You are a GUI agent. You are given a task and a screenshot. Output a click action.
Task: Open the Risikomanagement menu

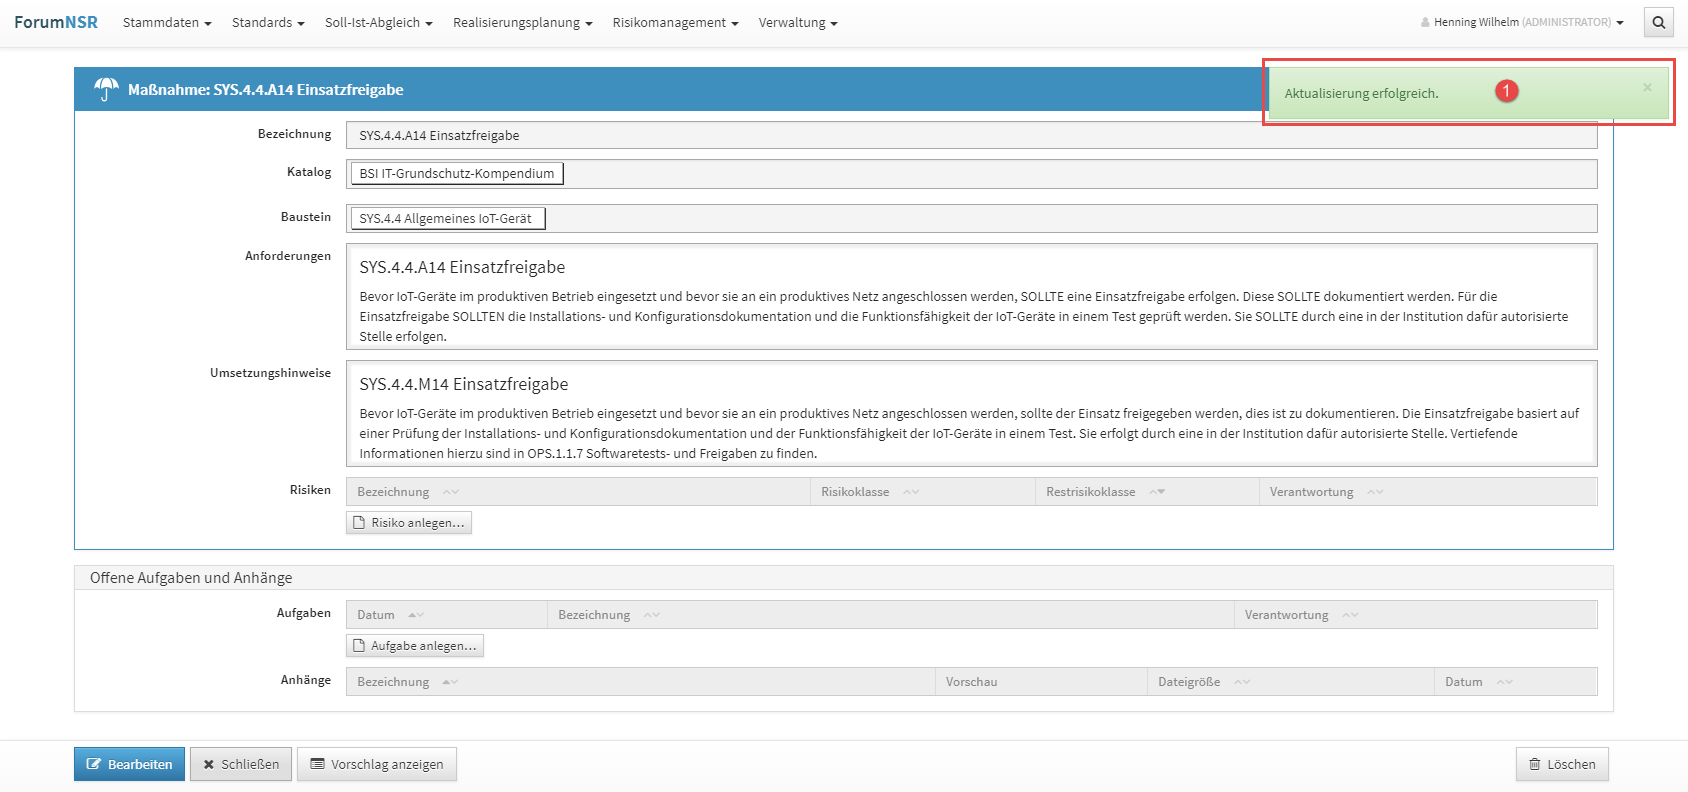click(x=675, y=22)
